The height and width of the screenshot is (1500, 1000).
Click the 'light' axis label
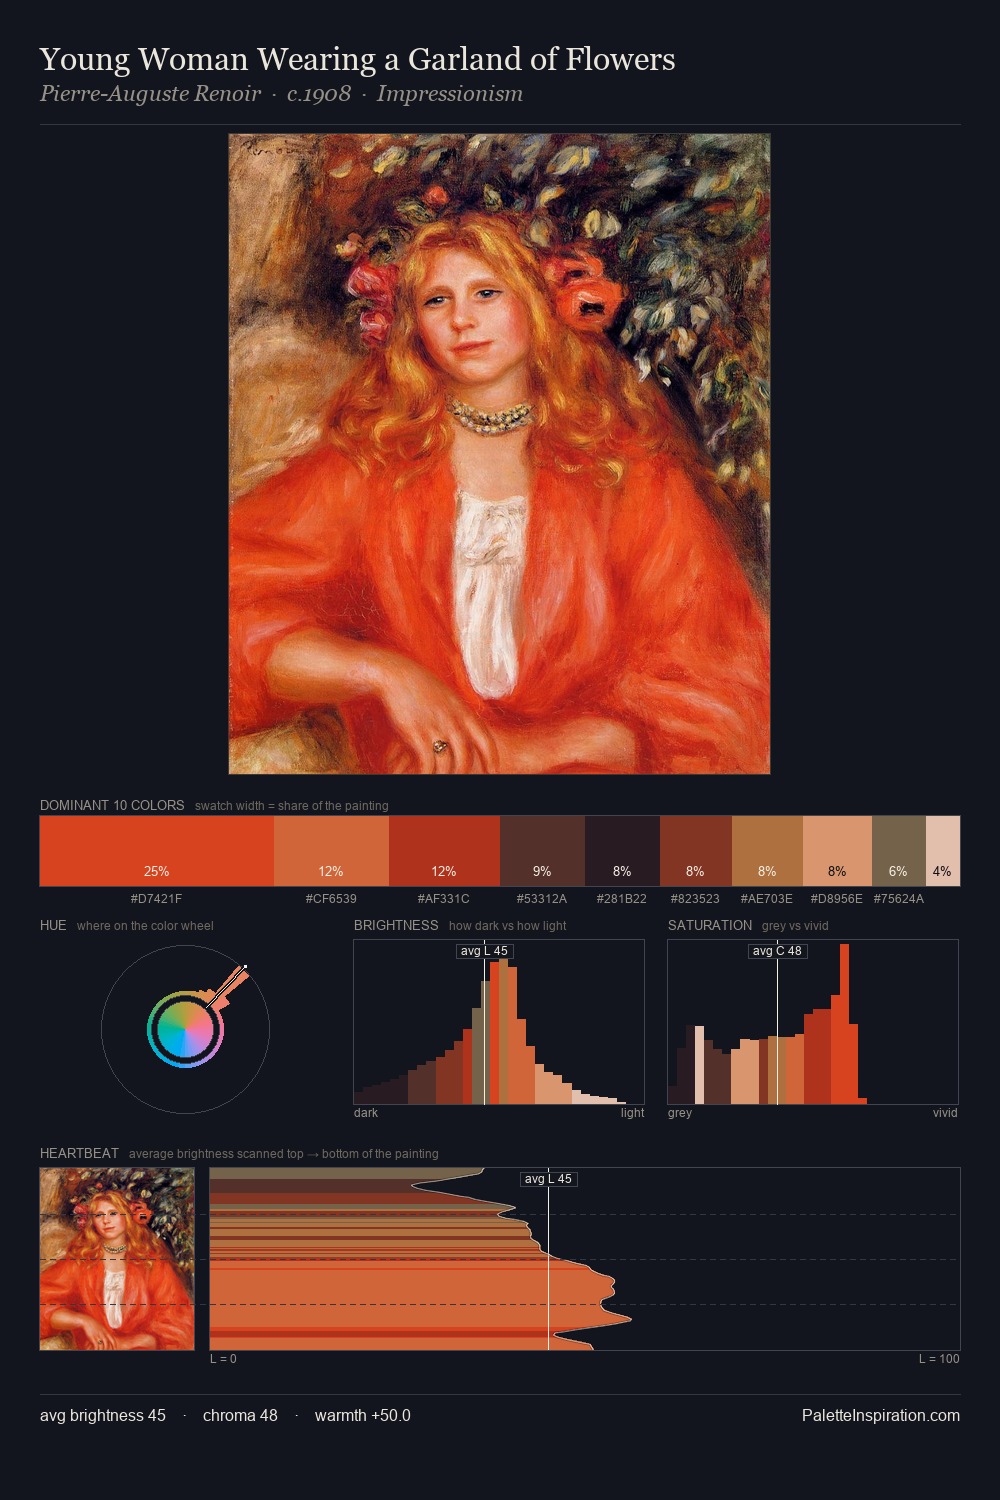tap(632, 1113)
